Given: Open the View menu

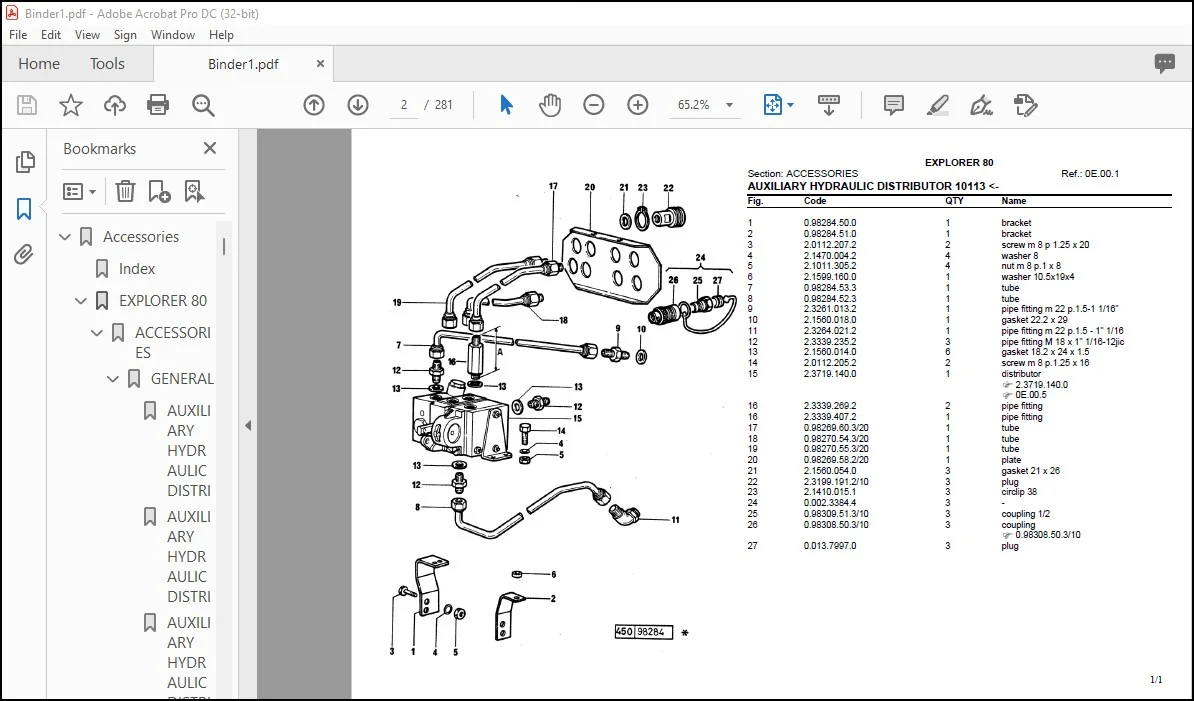Looking at the screenshot, I should [x=87, y=35].
